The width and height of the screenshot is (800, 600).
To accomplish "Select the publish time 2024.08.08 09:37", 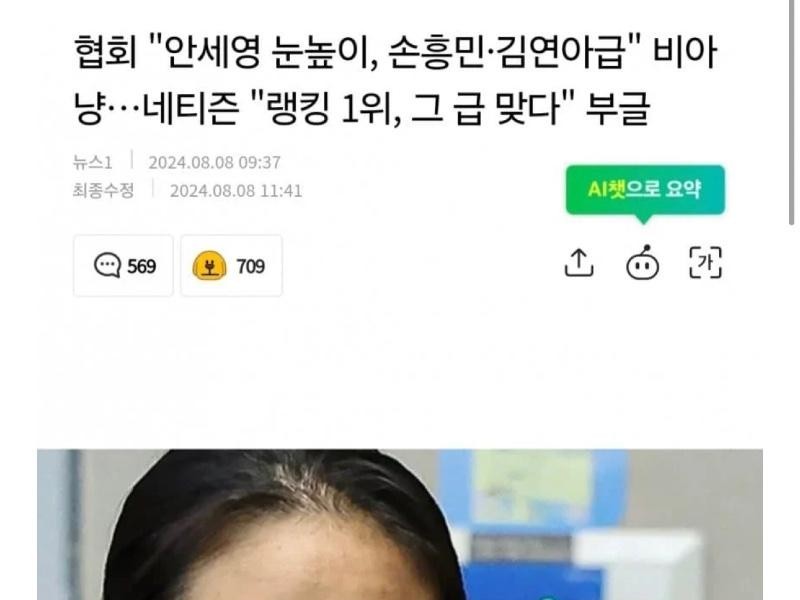I will [x=214, y=162].
